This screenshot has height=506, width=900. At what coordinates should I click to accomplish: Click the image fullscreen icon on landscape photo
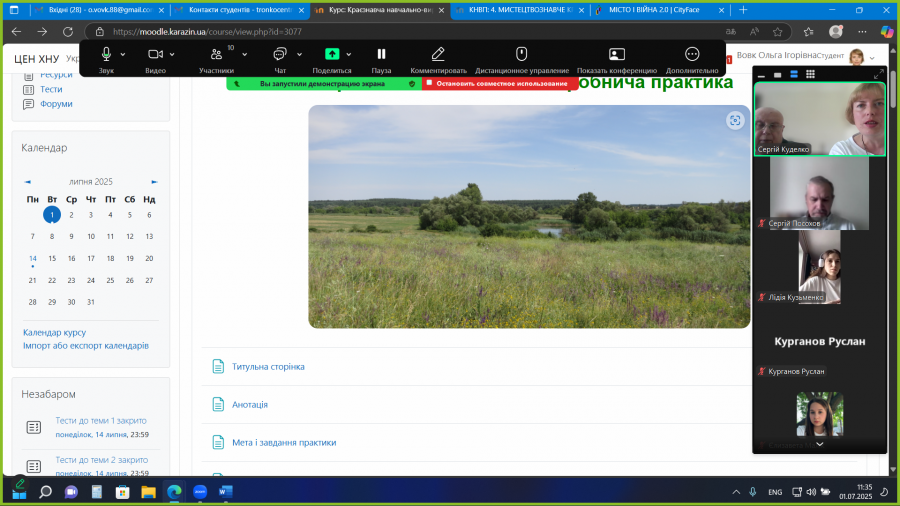point(735,120)
